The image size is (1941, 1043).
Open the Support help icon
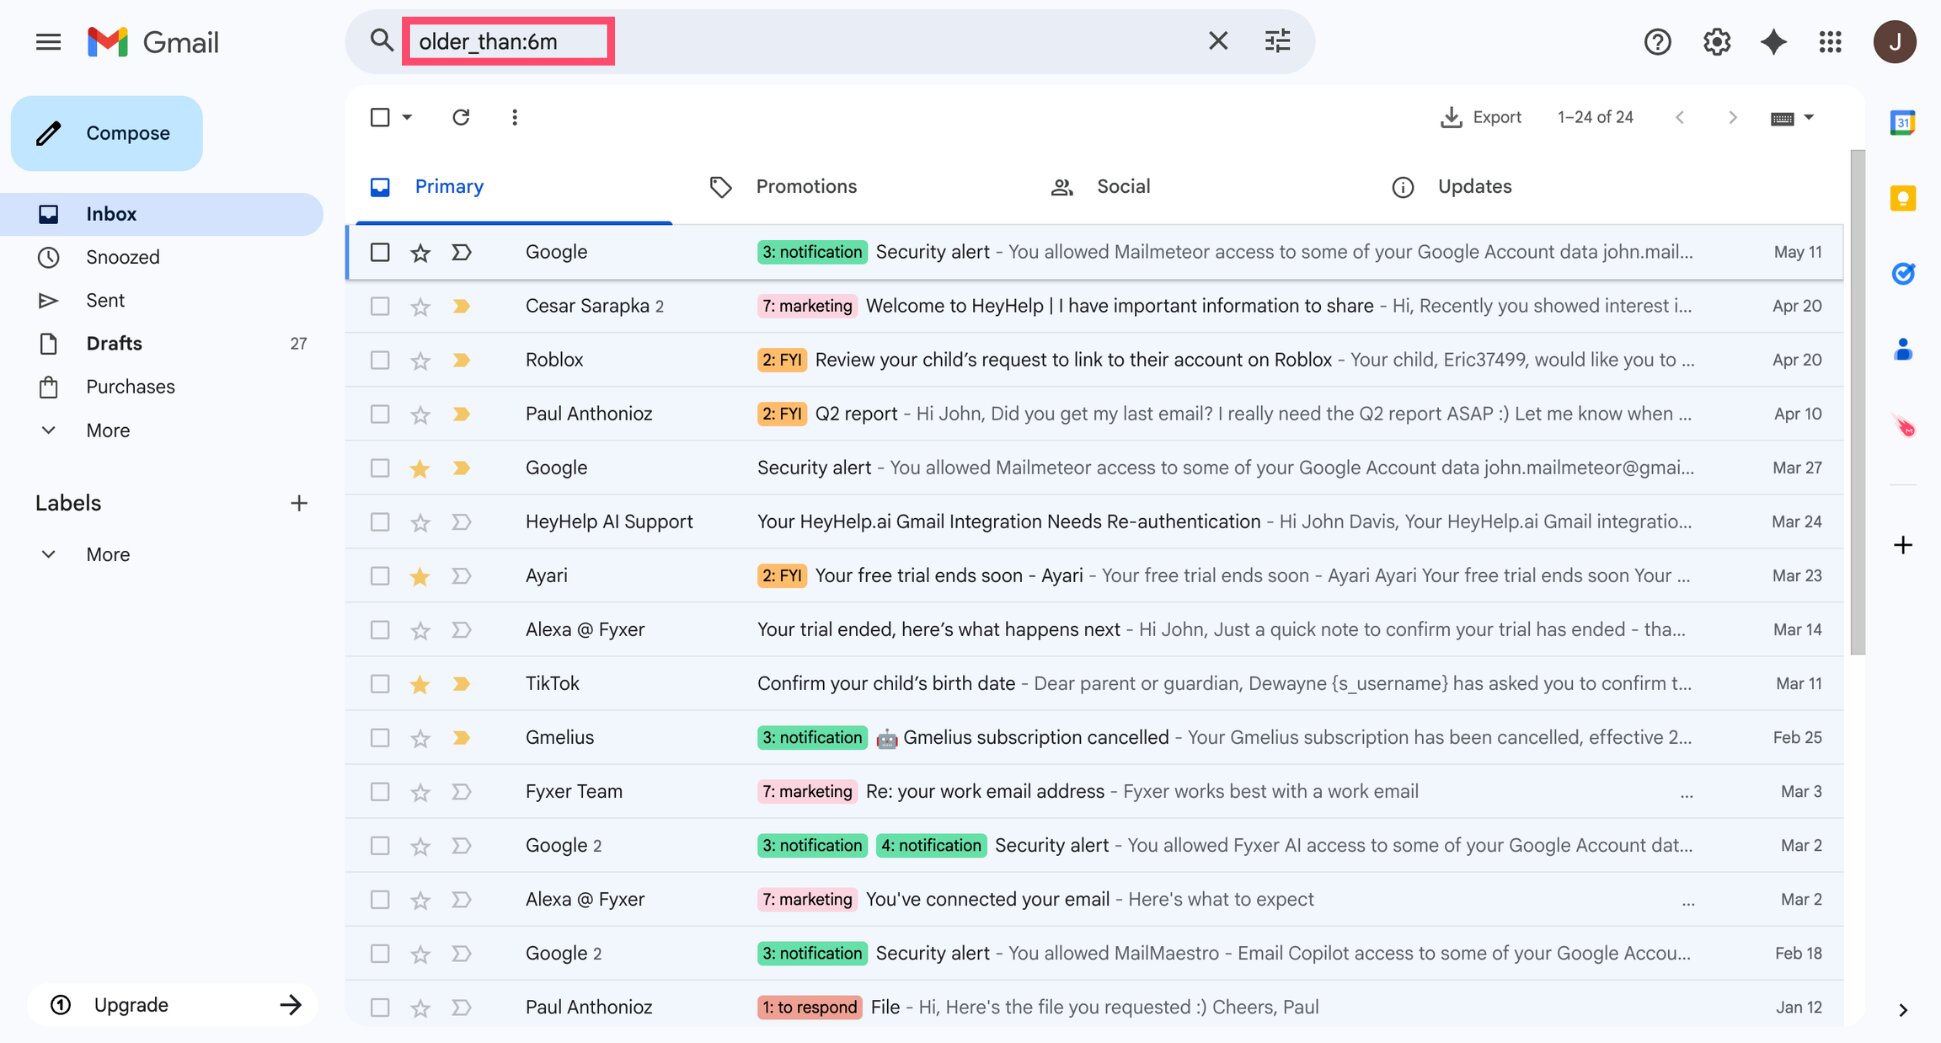pyautogui.click(x=1657, y=42)
